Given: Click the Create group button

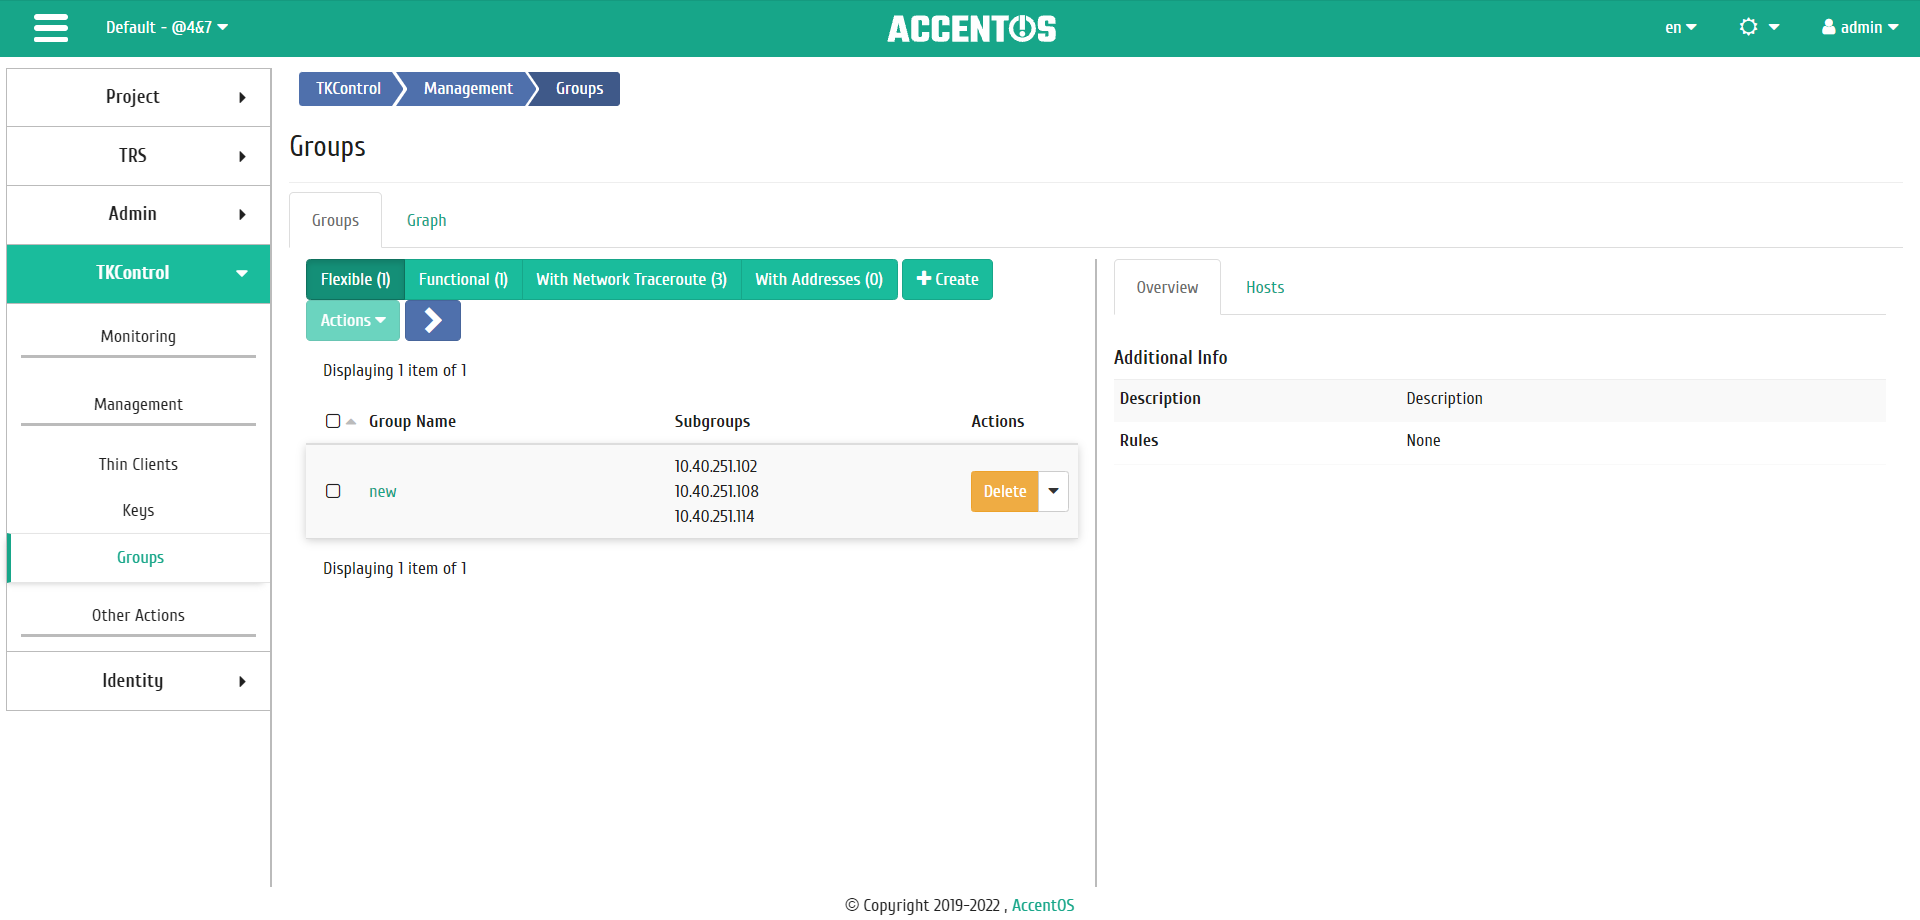Looking at the screenshot, I should pyautogui.click(x=947, y=280).
